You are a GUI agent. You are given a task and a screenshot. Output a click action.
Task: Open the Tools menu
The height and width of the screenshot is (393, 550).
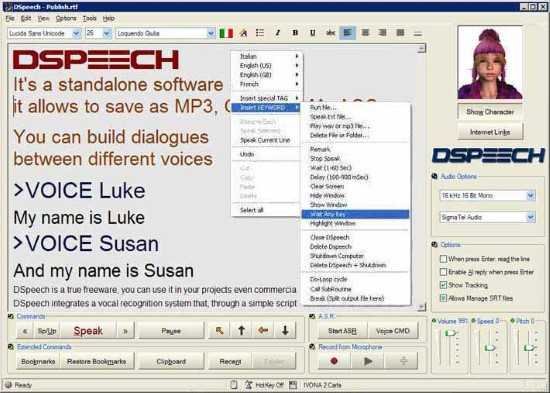click(89, 18)
